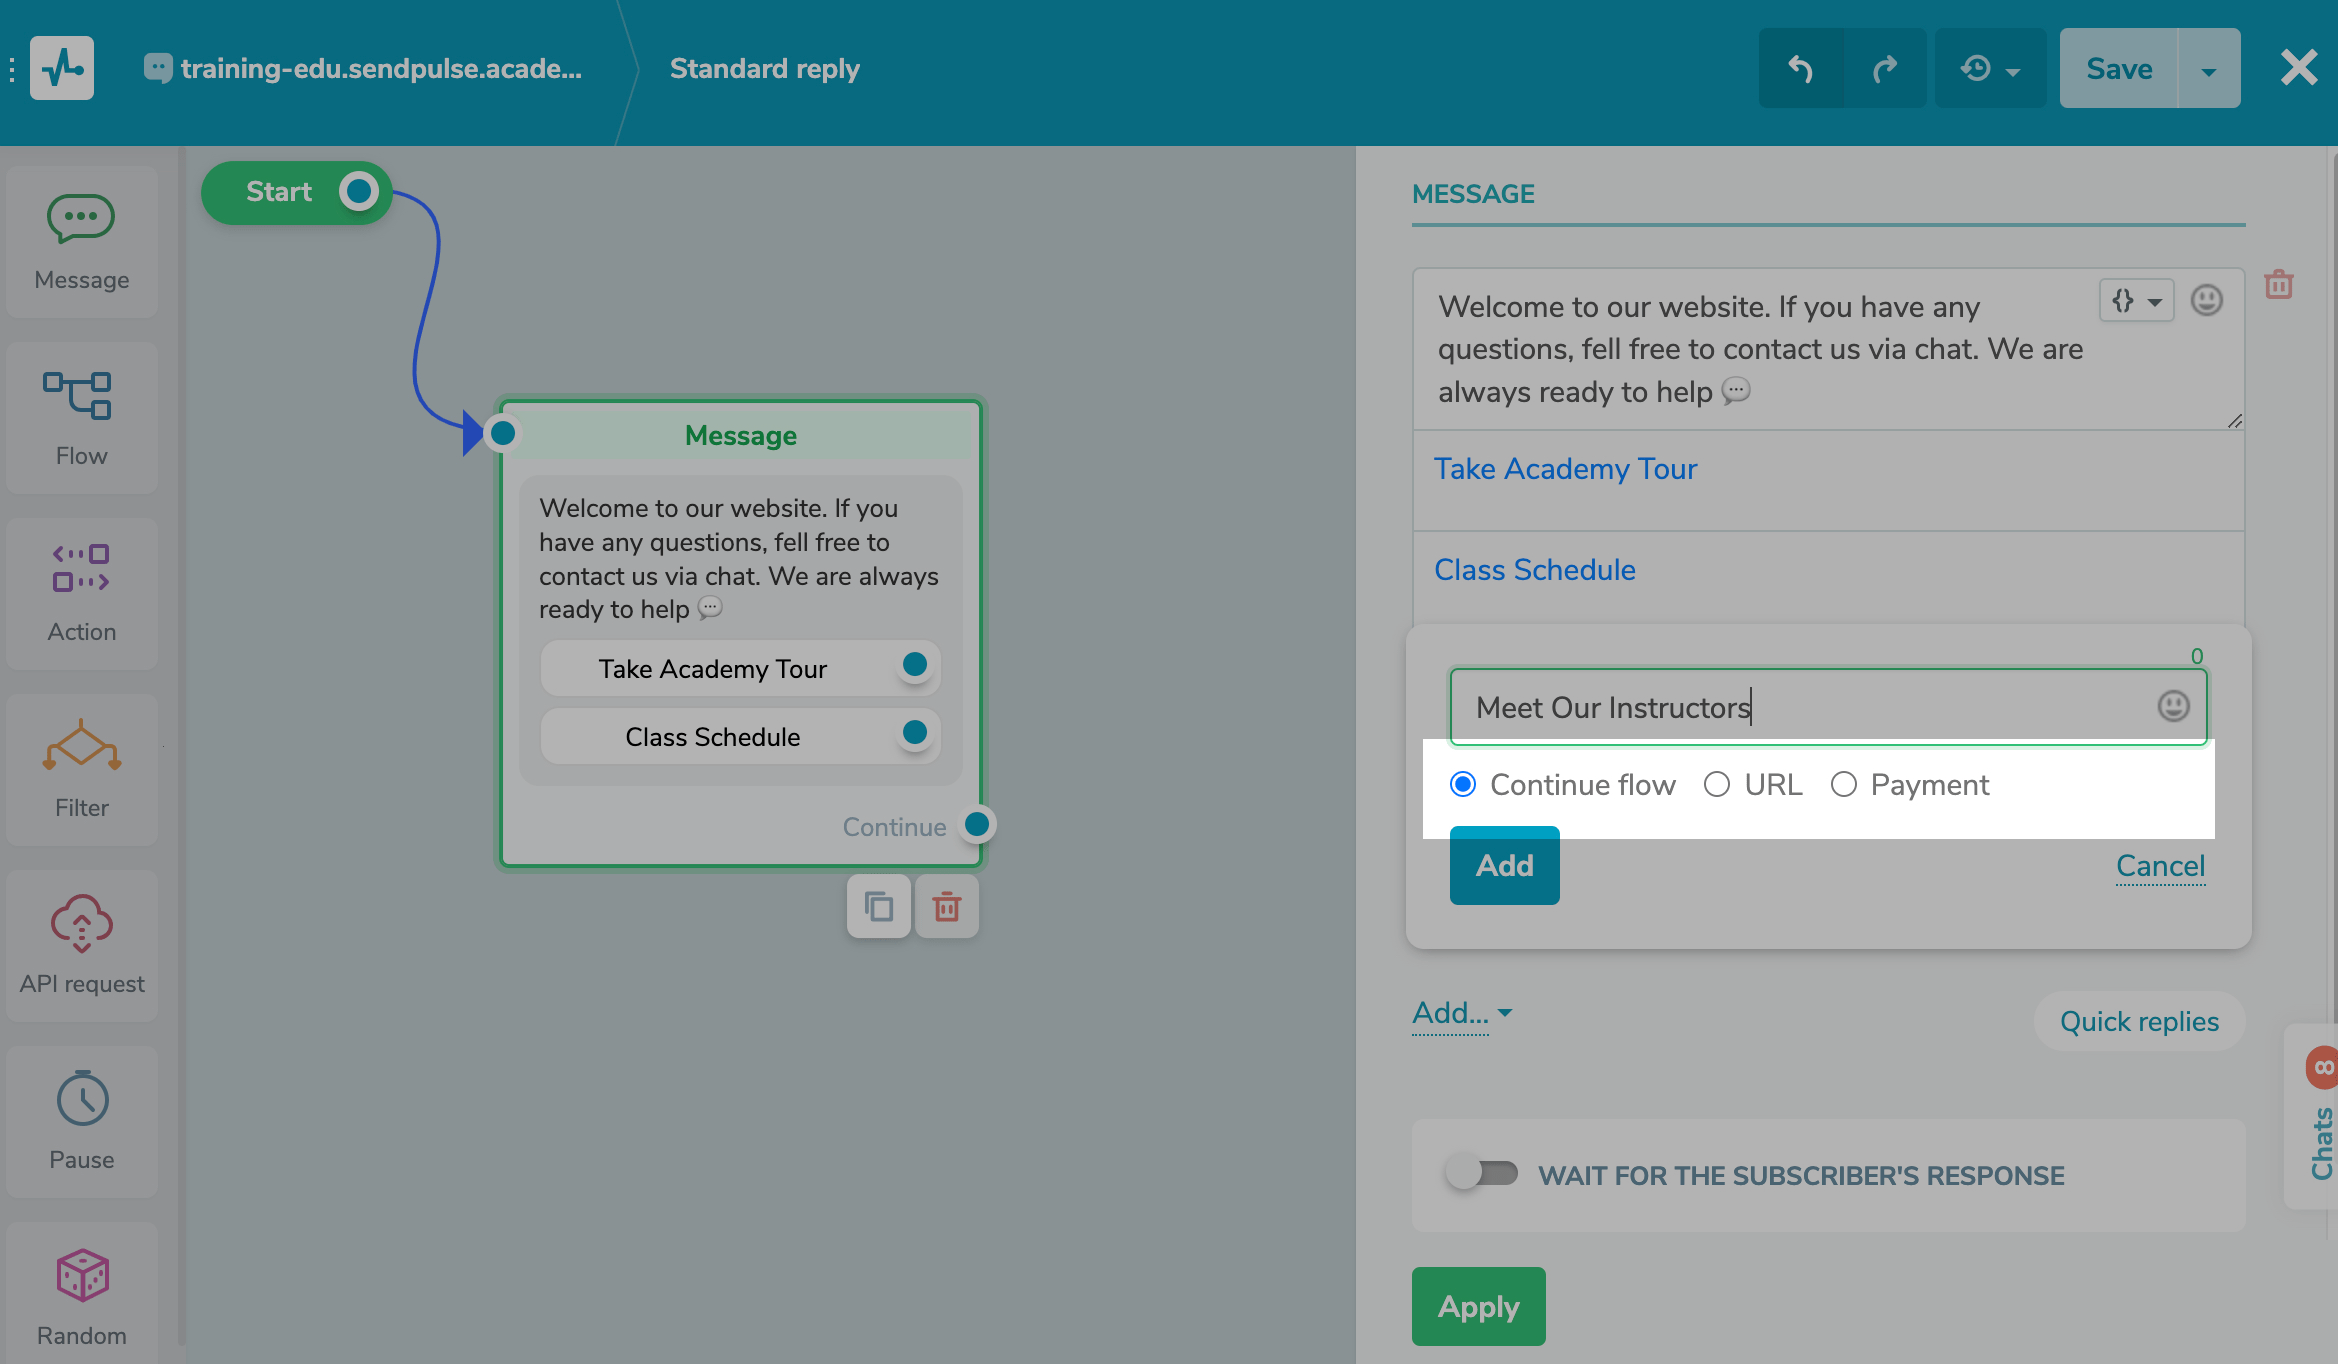This screenshot has width=2338, height=1364.
Task: Delete the welcome message text block
Action: (2279, 284)
